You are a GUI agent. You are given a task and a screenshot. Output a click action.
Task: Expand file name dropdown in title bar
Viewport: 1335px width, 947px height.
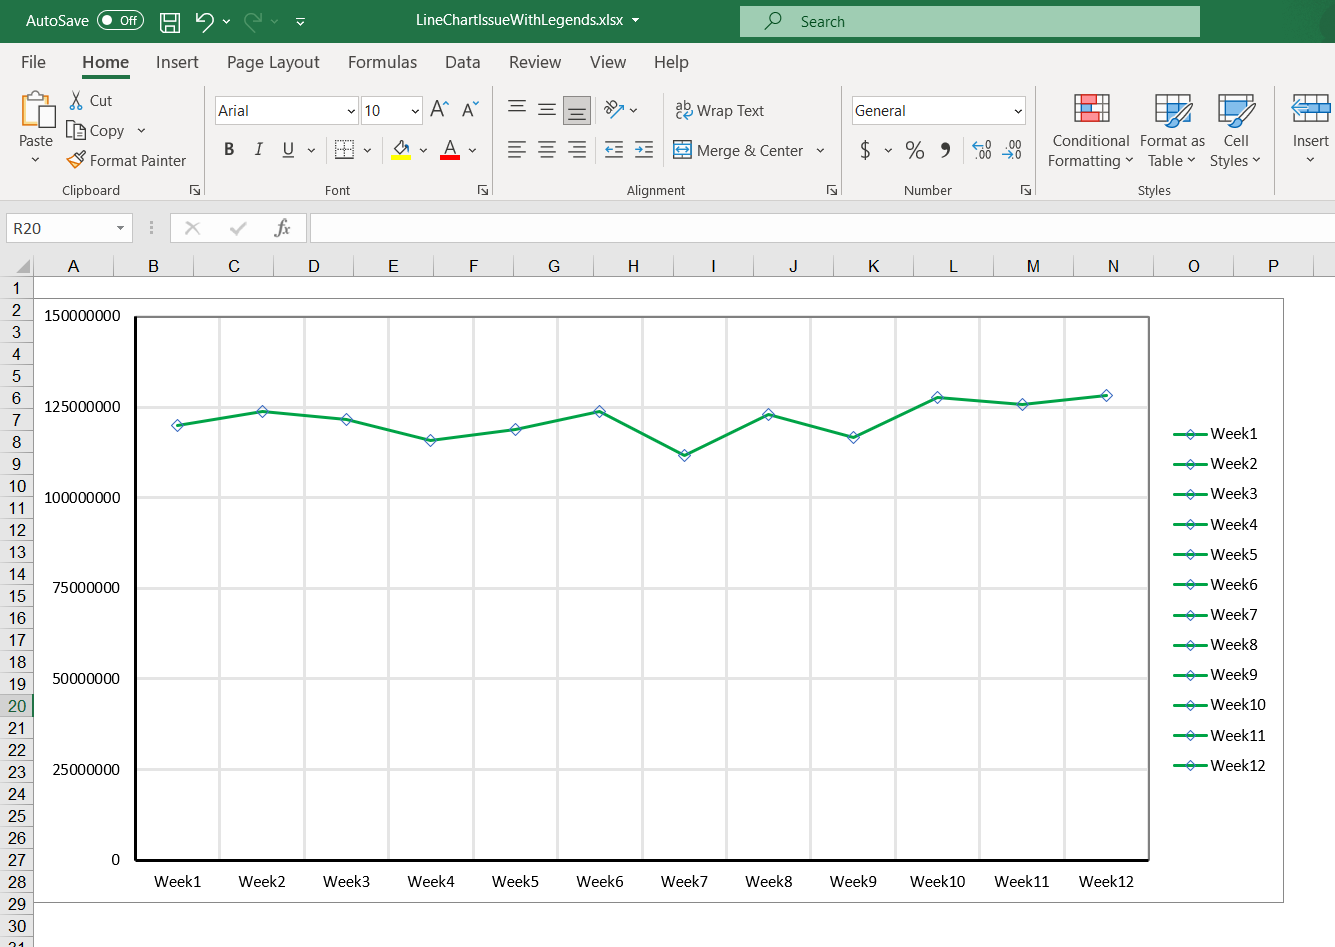tap(635, 21)
